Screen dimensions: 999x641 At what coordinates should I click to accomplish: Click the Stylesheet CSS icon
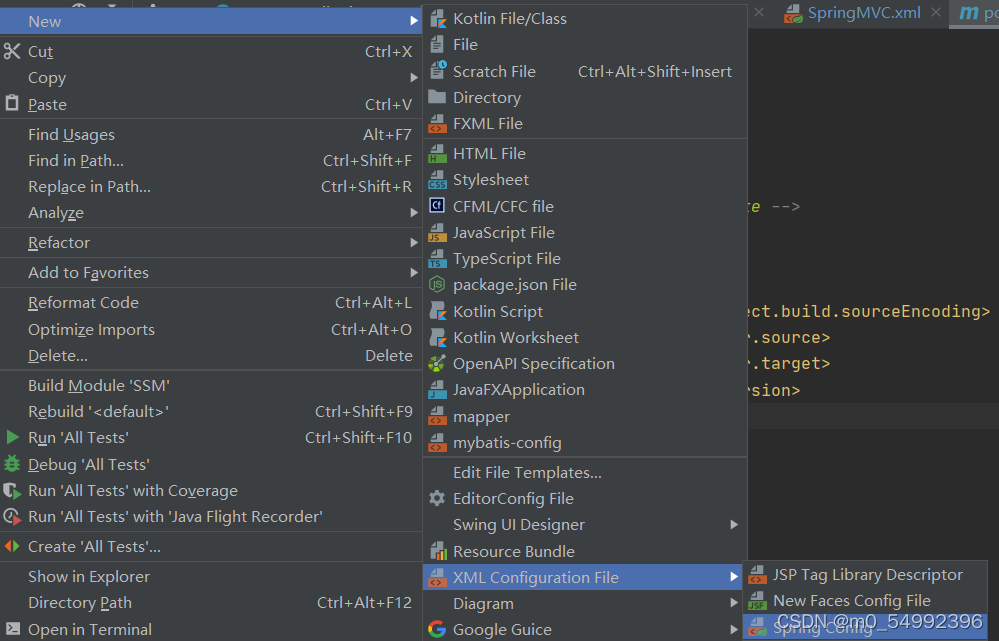coord(437,180)
